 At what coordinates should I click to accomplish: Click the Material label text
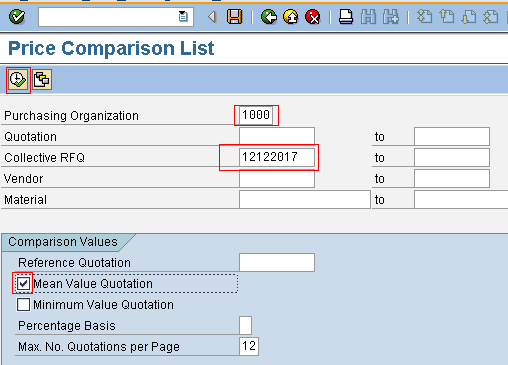(25, 200)
